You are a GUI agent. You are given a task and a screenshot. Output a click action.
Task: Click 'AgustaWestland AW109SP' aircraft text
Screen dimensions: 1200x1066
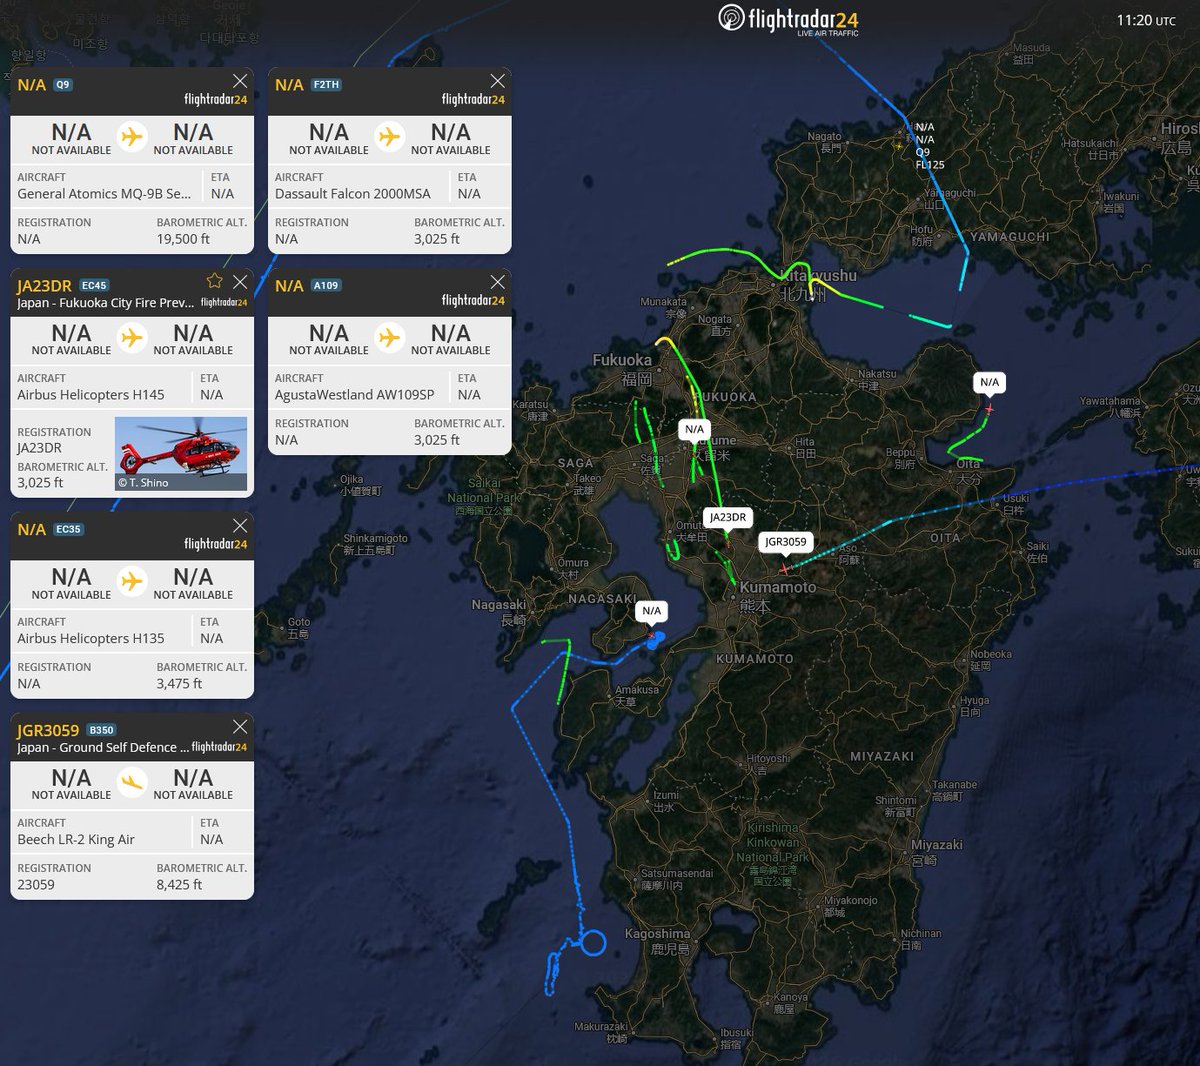point(355,395)
